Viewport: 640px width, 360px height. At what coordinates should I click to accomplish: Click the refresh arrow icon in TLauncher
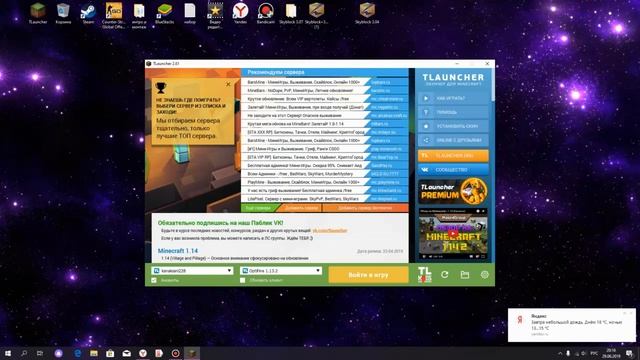tap(444, 275)
